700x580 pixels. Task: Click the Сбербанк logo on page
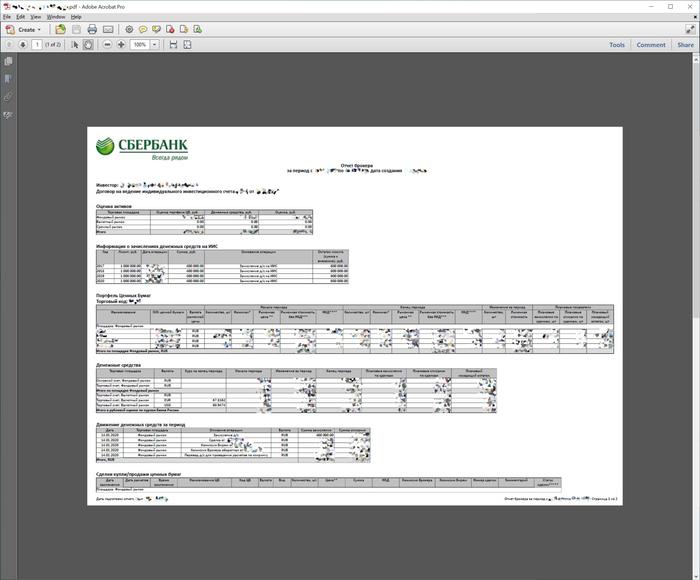[x=142, y=149]
